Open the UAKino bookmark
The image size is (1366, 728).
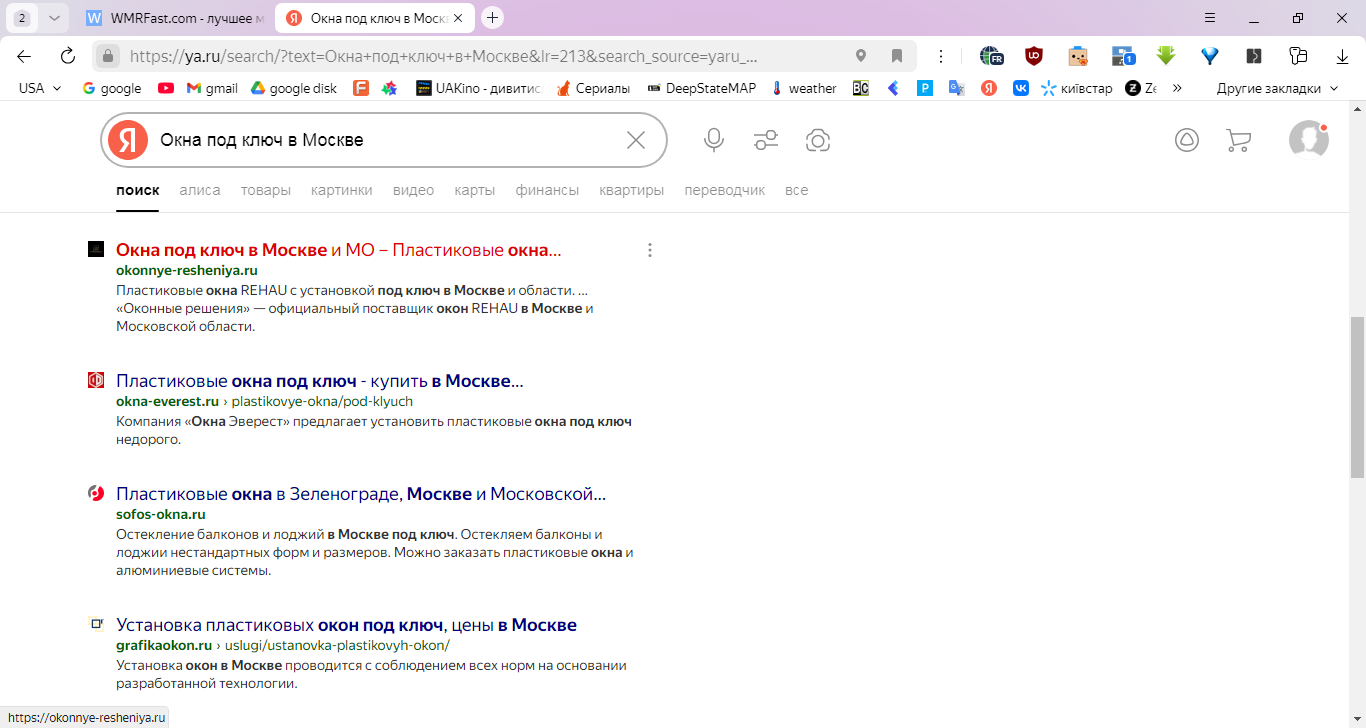(478, 88)
